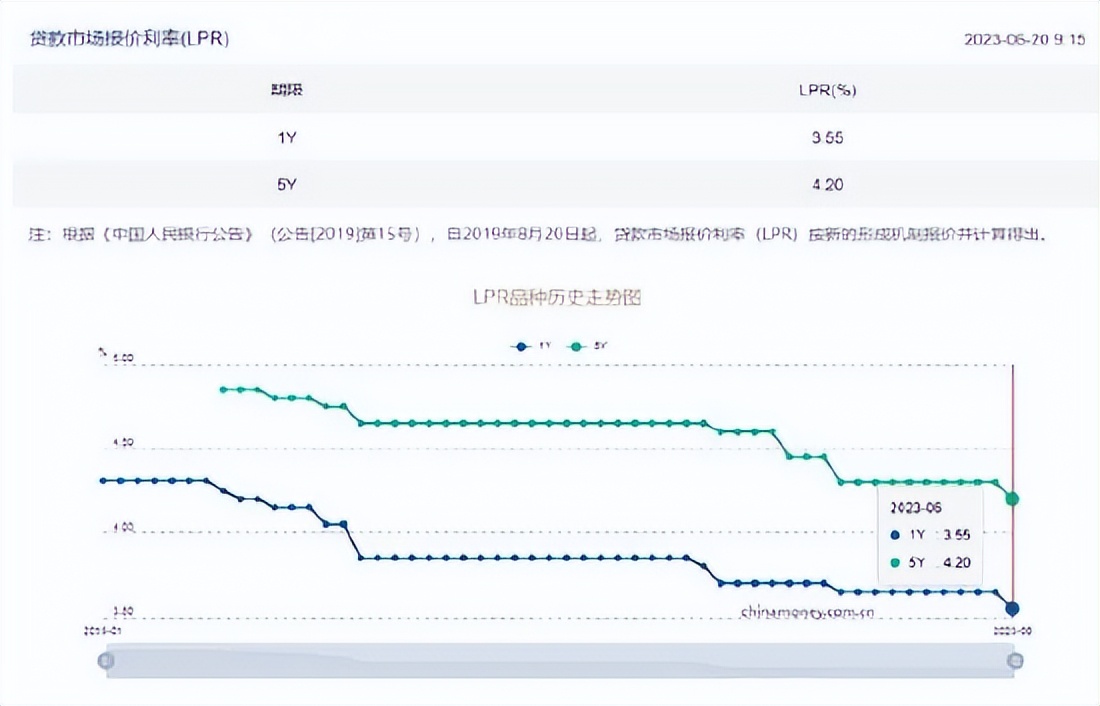
Task: Click the 5.00 y-axis label
Action: [123, 358]
